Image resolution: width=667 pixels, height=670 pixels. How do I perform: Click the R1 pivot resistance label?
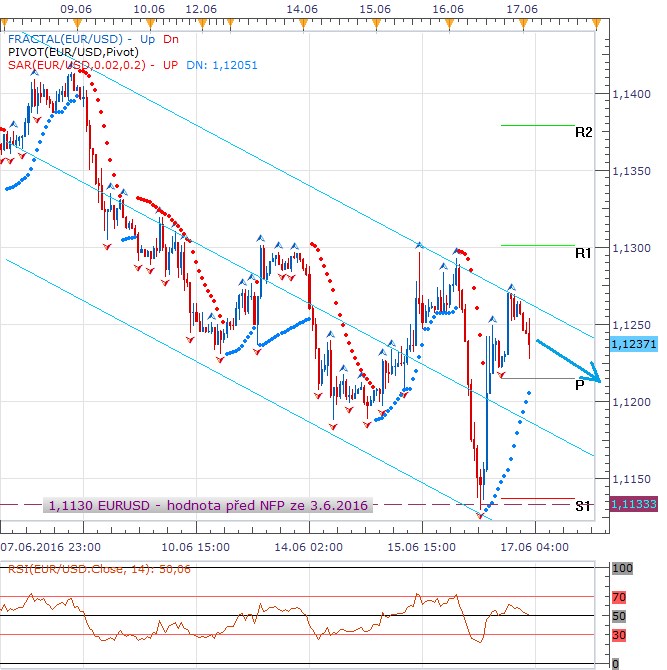pyautogui.click(x=583, y=254)
